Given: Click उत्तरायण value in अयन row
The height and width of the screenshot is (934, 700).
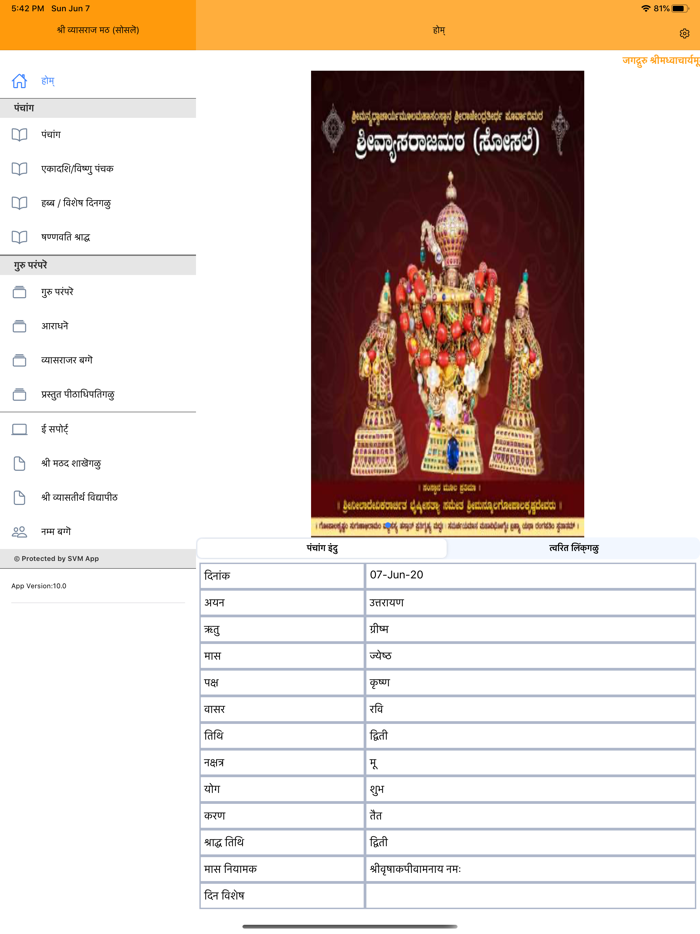Looking at the screenshot, I should point(387,602).
